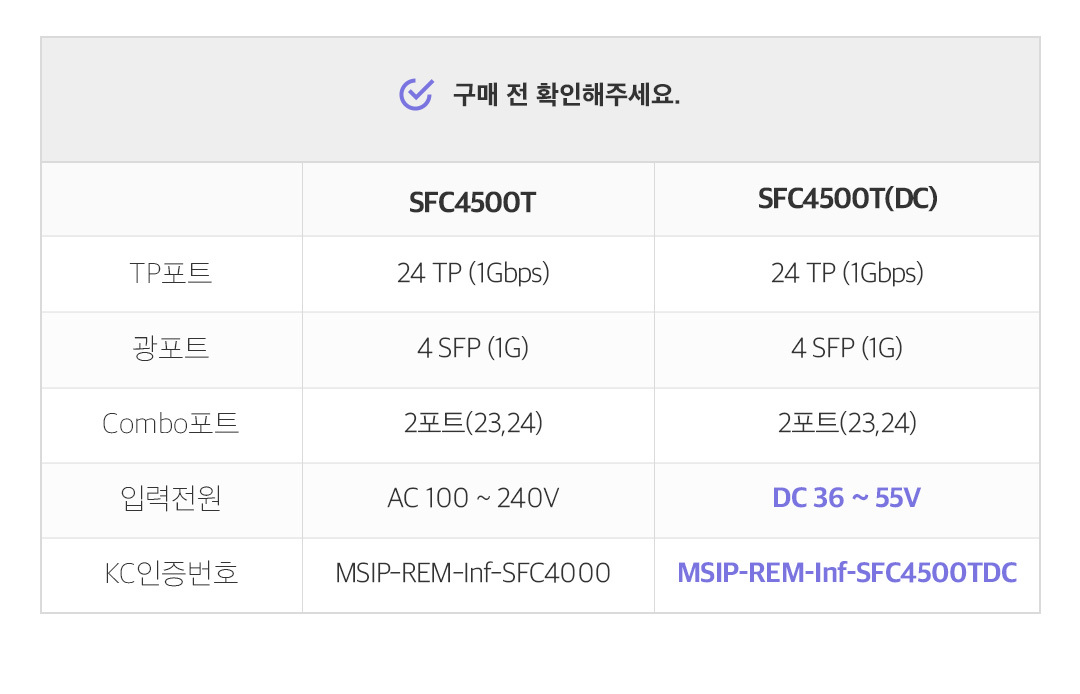
Task: Click SFC4500T(DC)'s '4 SFP (1G)' cell
Action: (847, 348)
